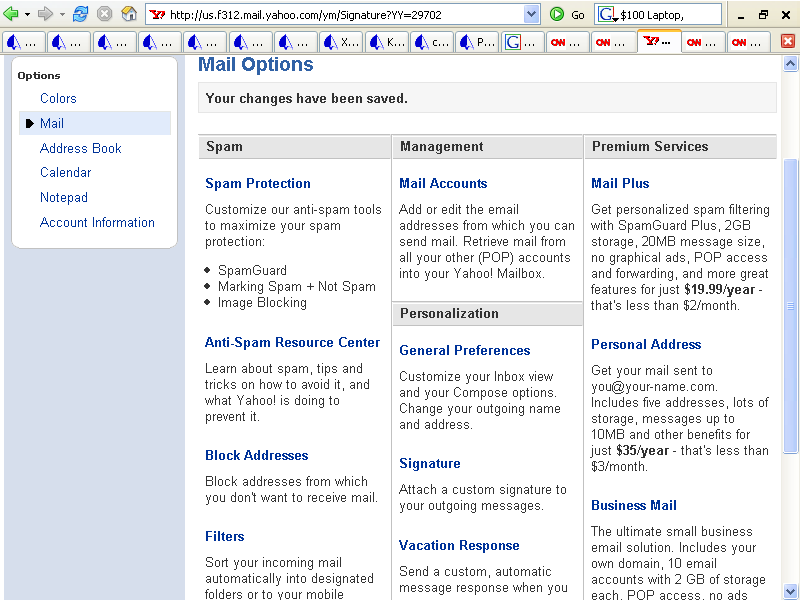Open Business Mail premium link
This screenshot has height=600, width=800.
click(x=634, y=505)
